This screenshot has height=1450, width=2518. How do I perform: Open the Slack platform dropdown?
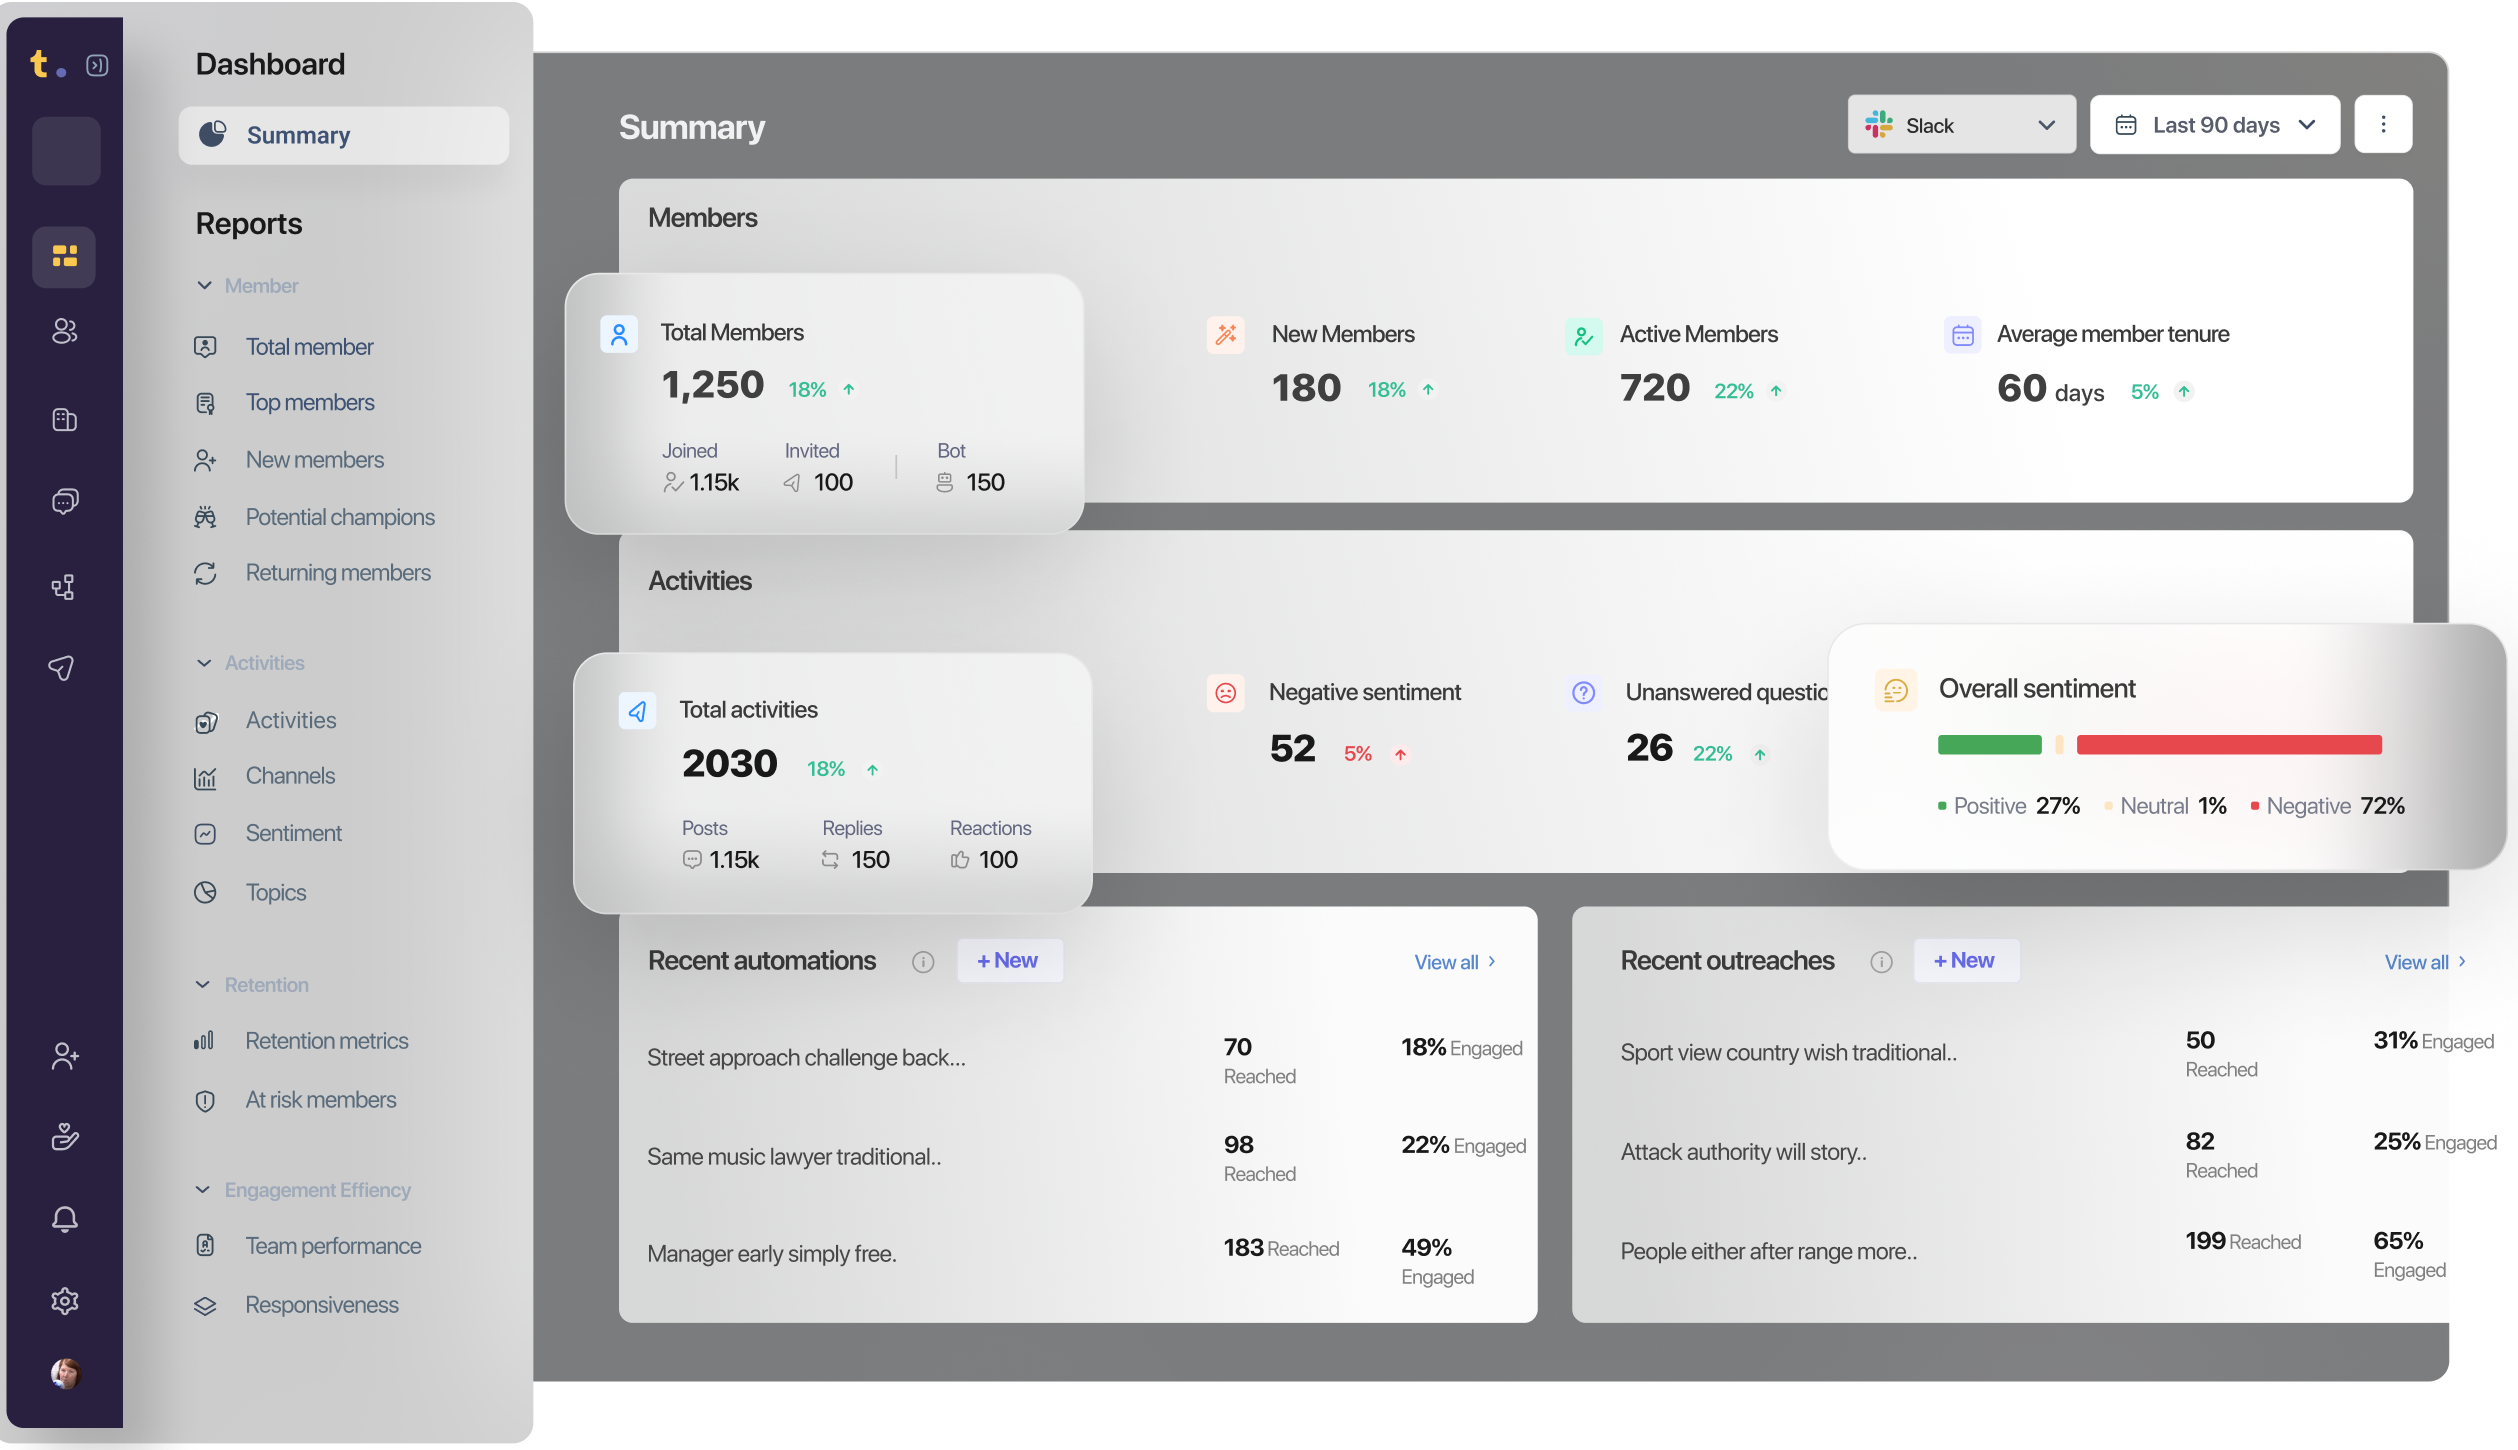click(x=1961, y=125)
